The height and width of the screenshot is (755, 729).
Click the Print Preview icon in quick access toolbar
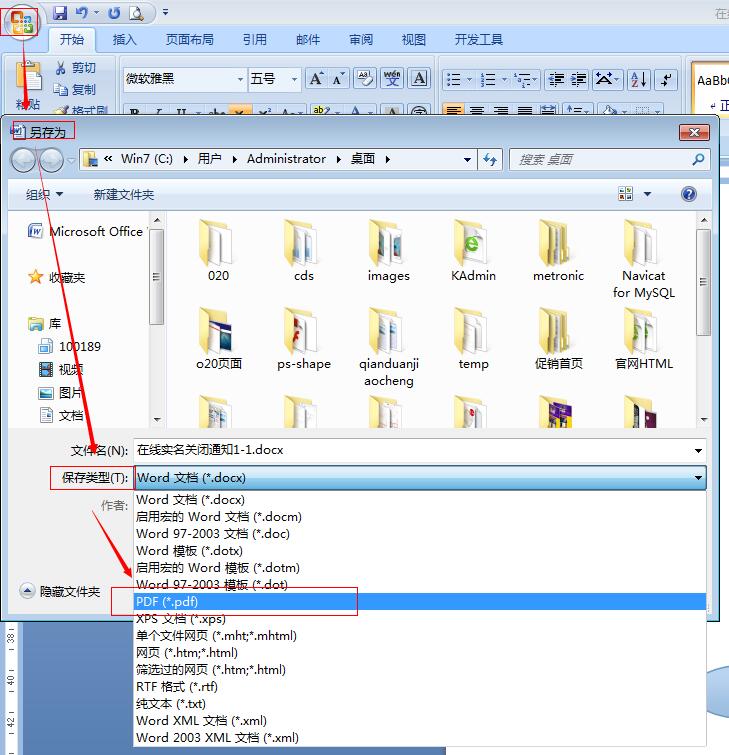pos(137,13)
